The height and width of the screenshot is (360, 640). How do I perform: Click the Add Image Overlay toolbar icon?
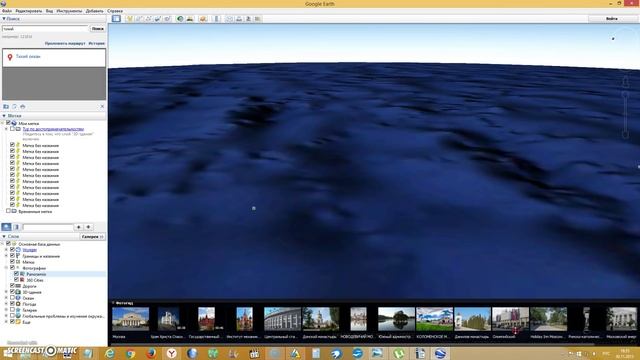[158, 19]
